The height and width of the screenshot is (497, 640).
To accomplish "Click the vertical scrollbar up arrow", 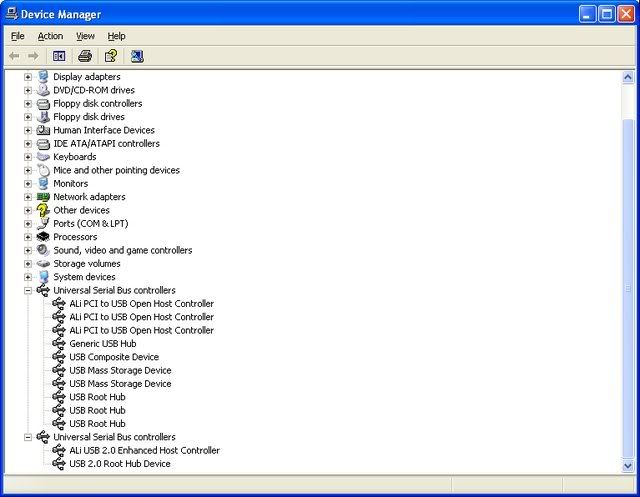I will pyautogui.click(x=627, y=77).
